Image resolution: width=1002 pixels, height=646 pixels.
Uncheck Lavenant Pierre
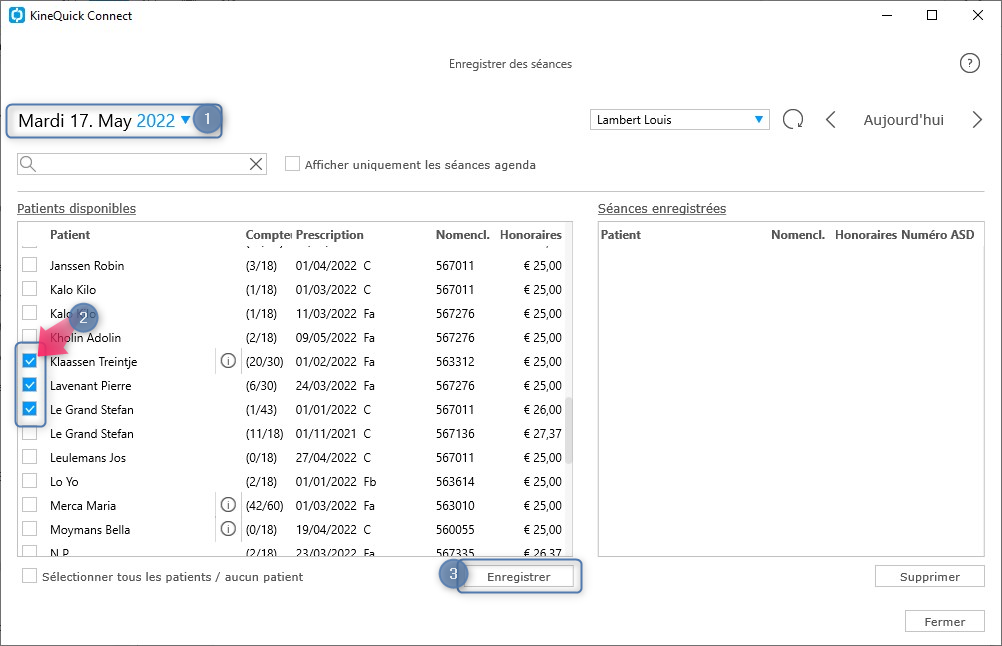(29, 385)
